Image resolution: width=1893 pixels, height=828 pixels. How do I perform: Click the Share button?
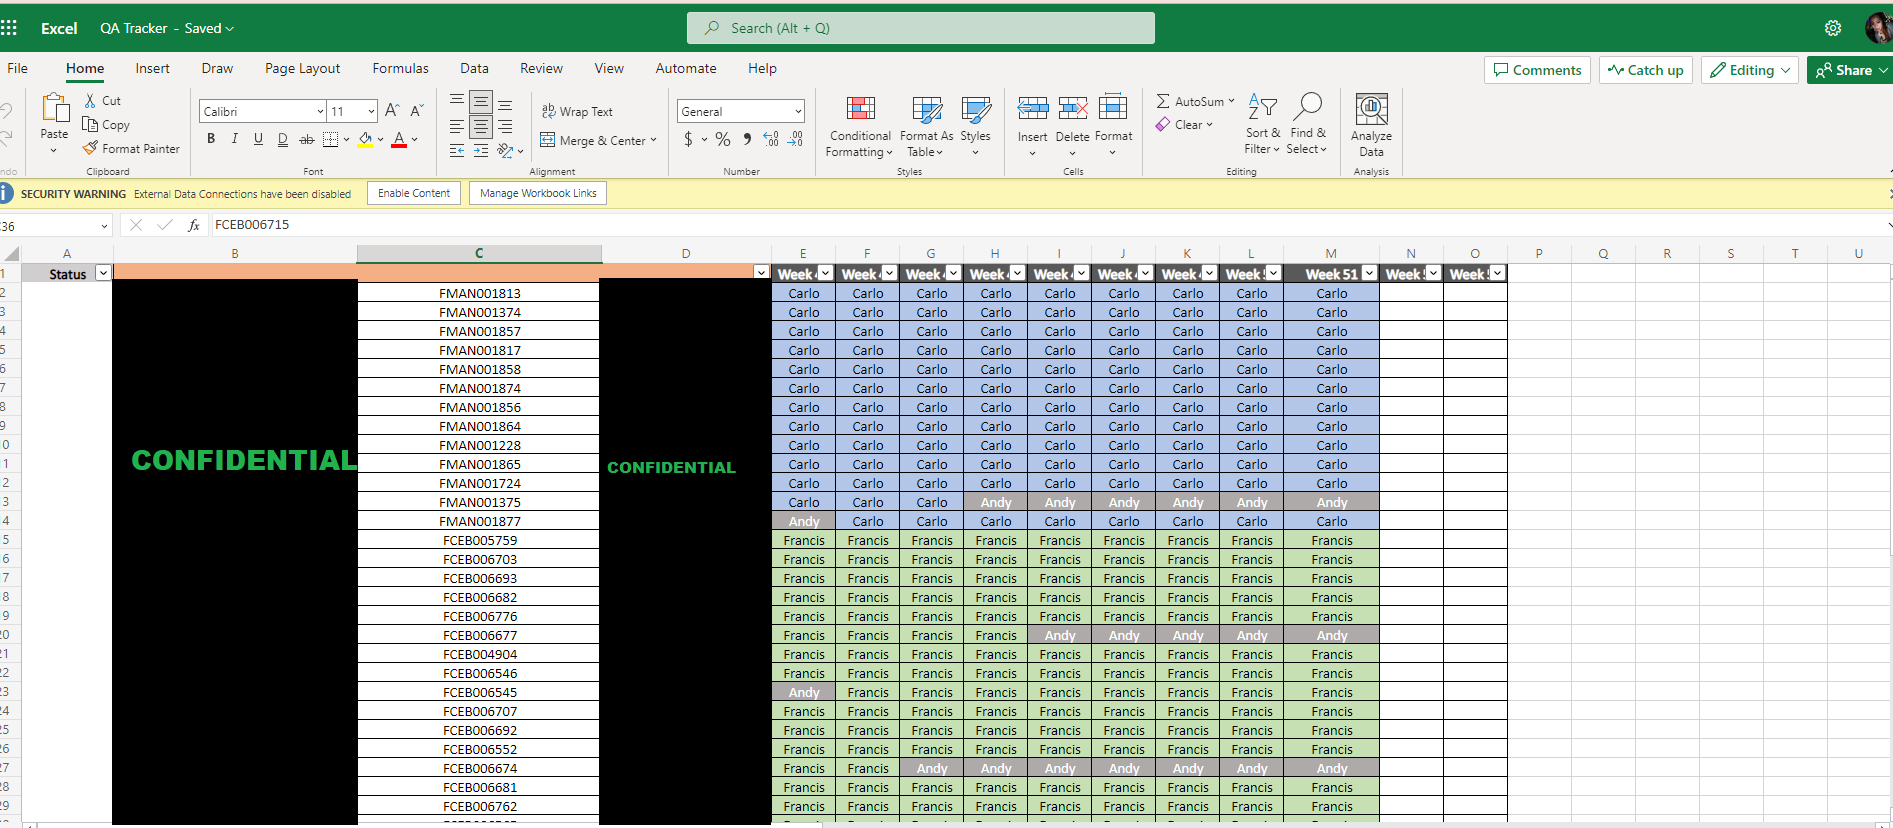(1850, 70)
